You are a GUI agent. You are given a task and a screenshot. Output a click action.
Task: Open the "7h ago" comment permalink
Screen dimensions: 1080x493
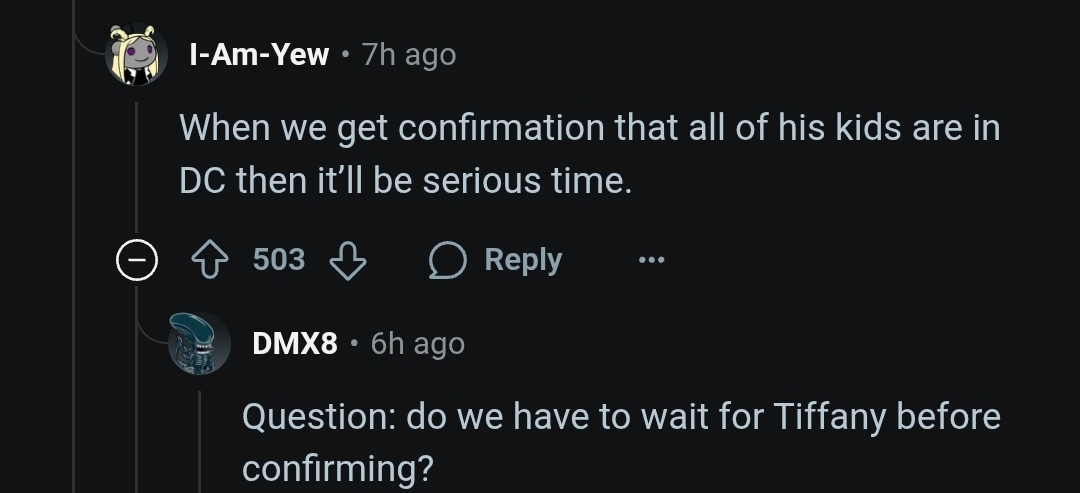click(409, 55)
